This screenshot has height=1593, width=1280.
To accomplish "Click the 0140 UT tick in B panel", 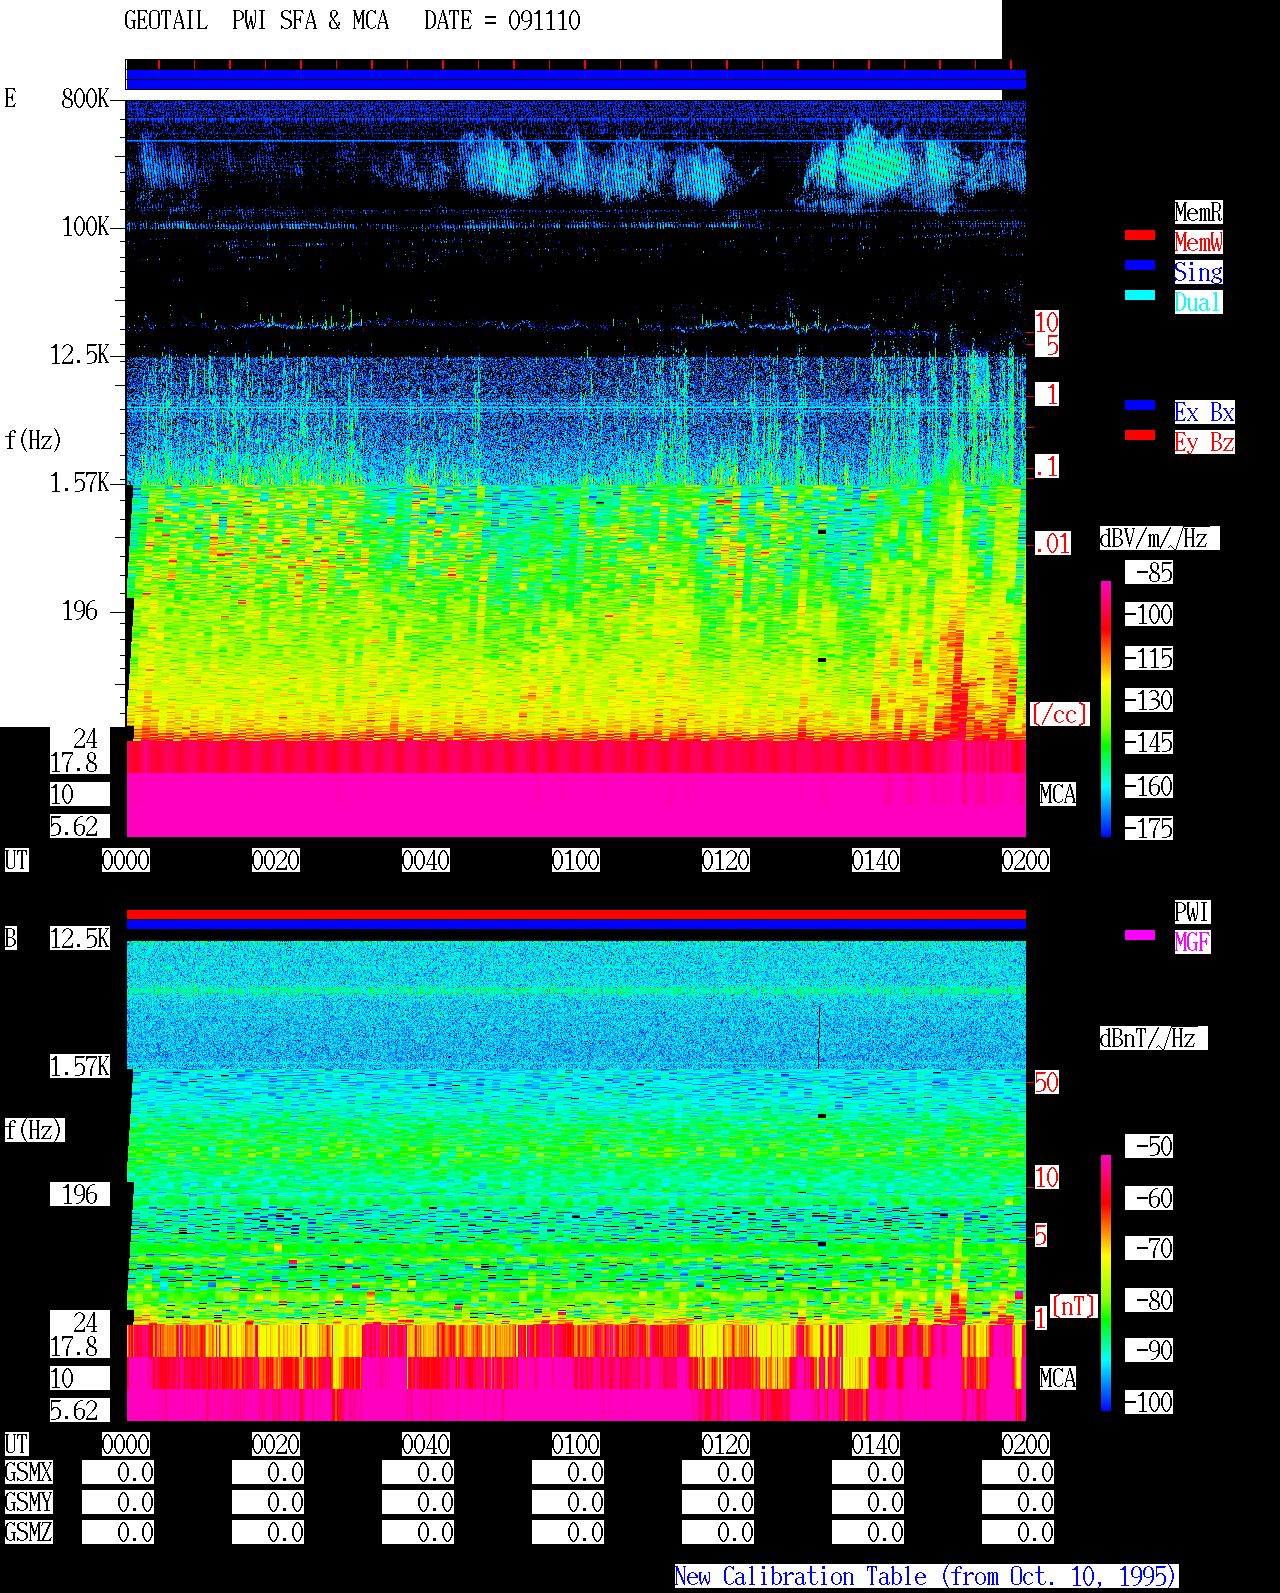I will pos(876,1444).
